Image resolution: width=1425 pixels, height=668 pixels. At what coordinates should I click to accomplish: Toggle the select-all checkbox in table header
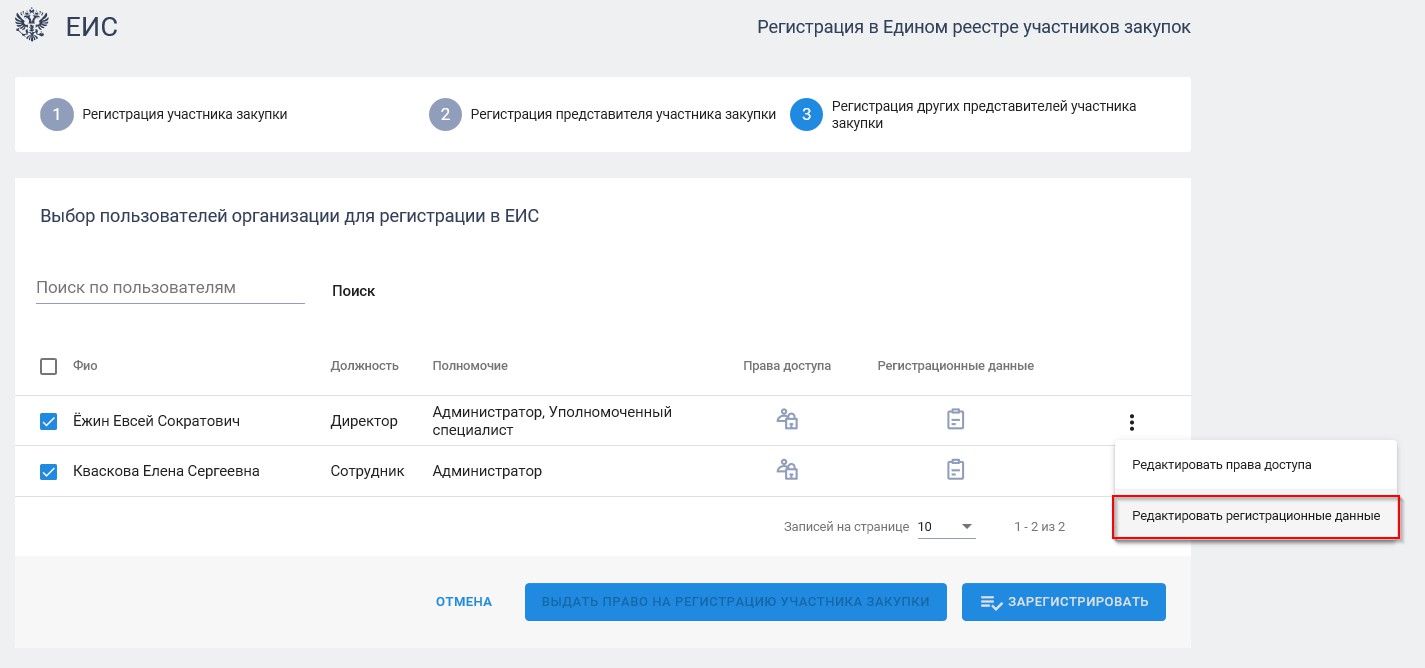click(49, 366)
